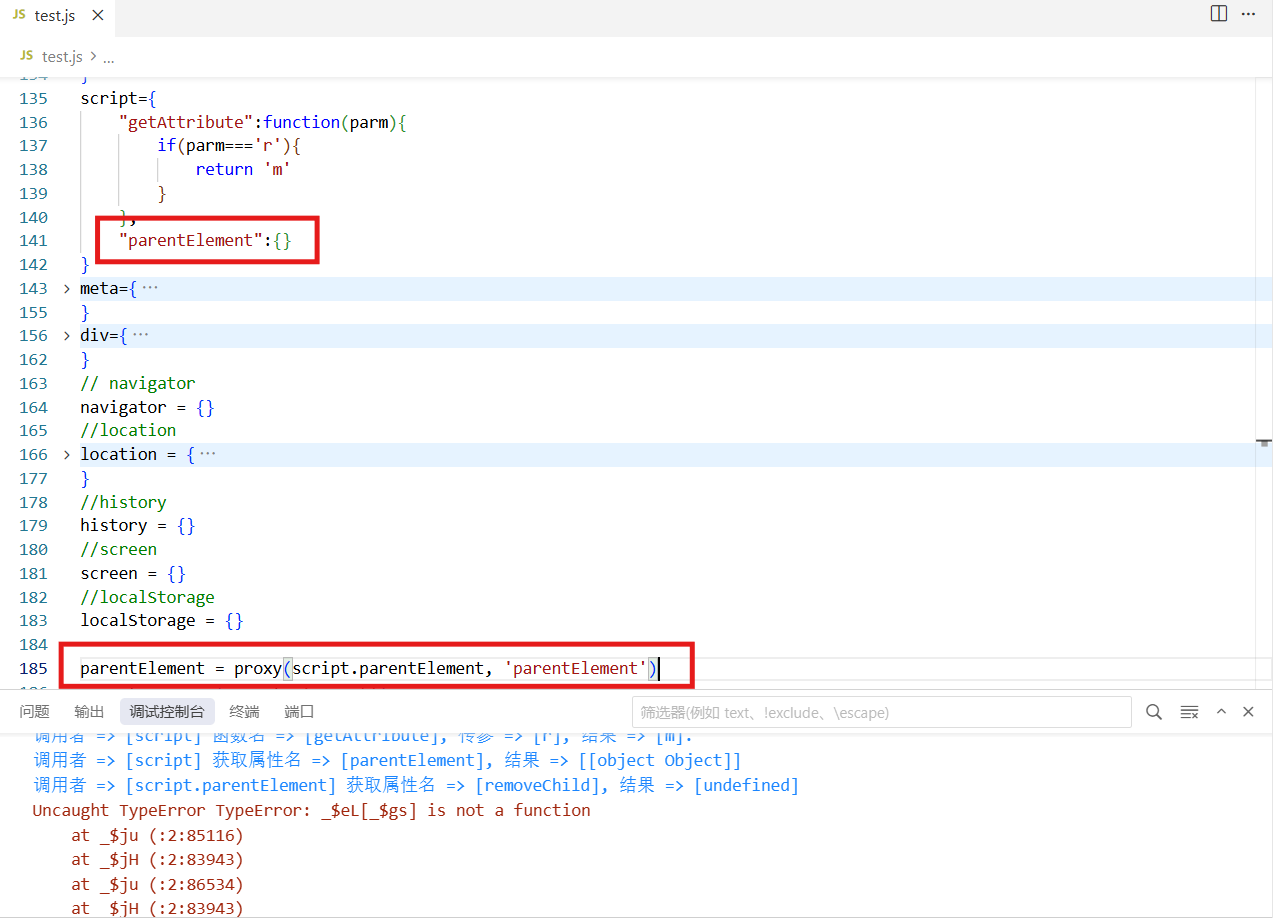Expand the folded meta block

tap(67, 289)
